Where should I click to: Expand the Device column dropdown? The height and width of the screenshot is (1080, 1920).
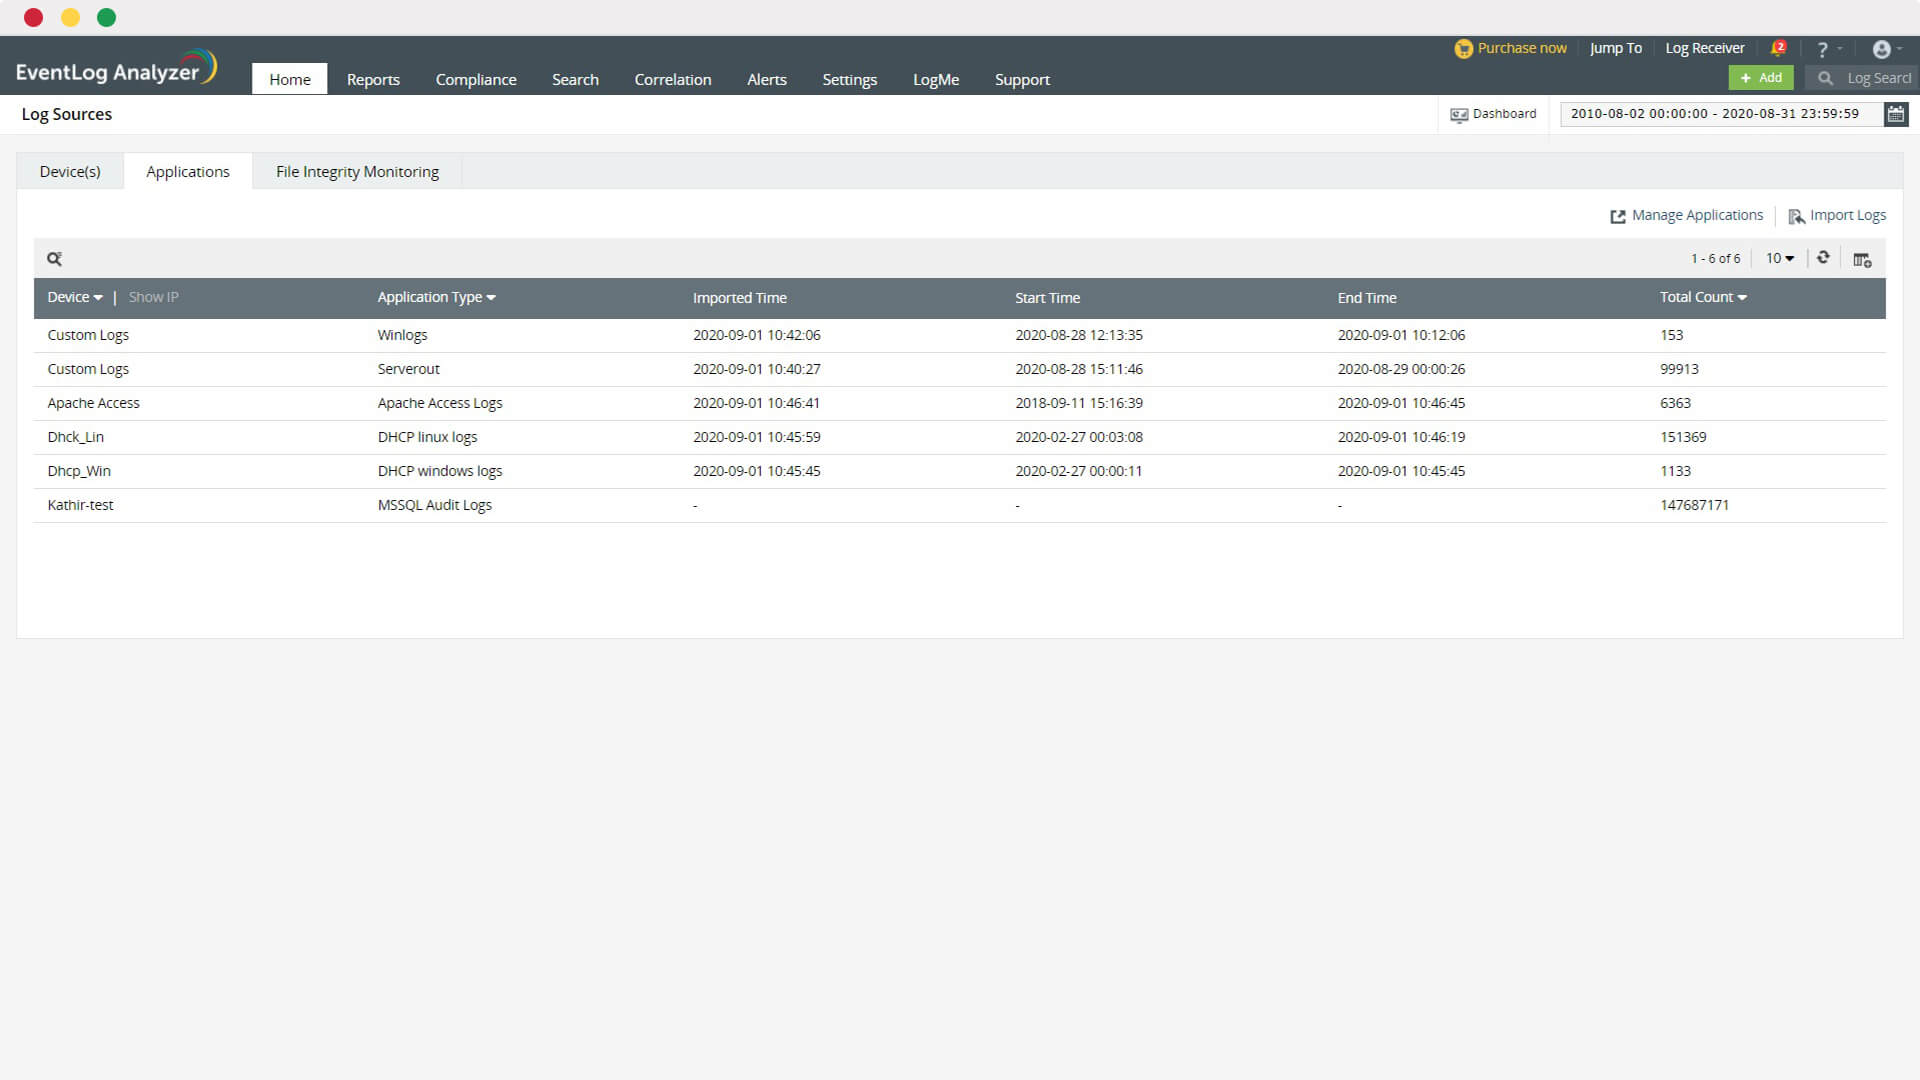click(75, 297)
